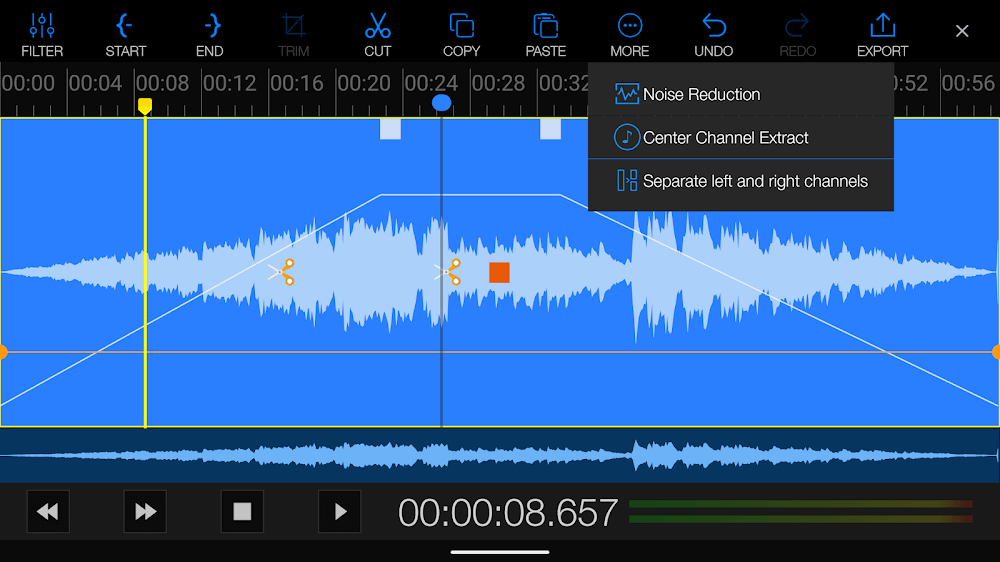This screenshot has height=562, width=1000.
Task: Set selection start with START
Action: 125,34
